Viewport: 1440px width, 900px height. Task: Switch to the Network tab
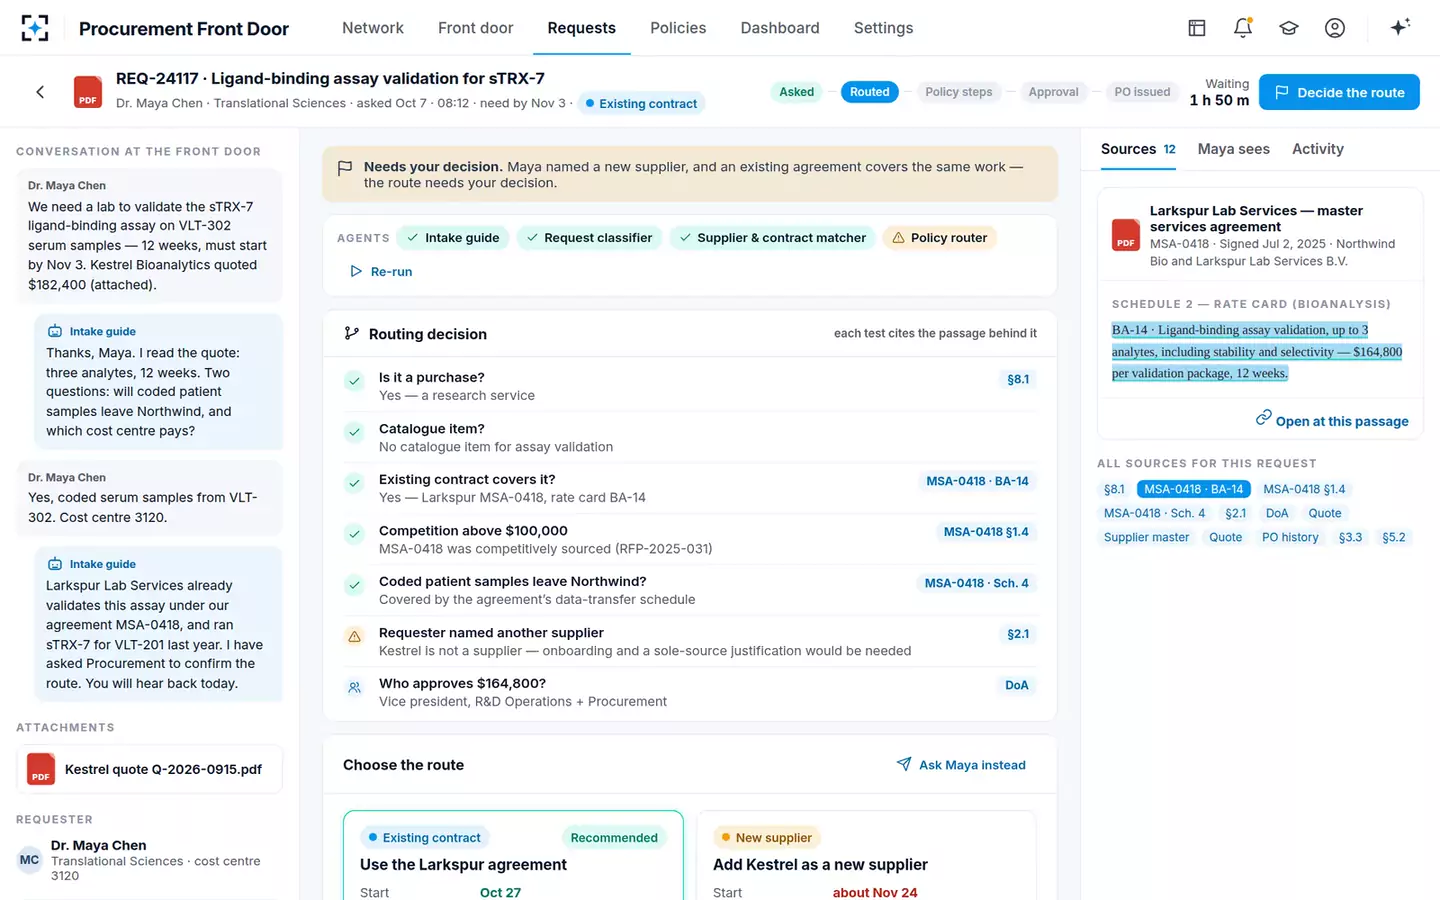tap(373, 28)
